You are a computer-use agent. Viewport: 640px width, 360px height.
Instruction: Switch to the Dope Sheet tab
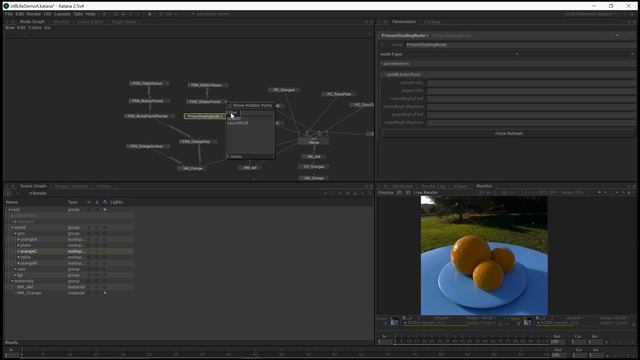[124, 22]
